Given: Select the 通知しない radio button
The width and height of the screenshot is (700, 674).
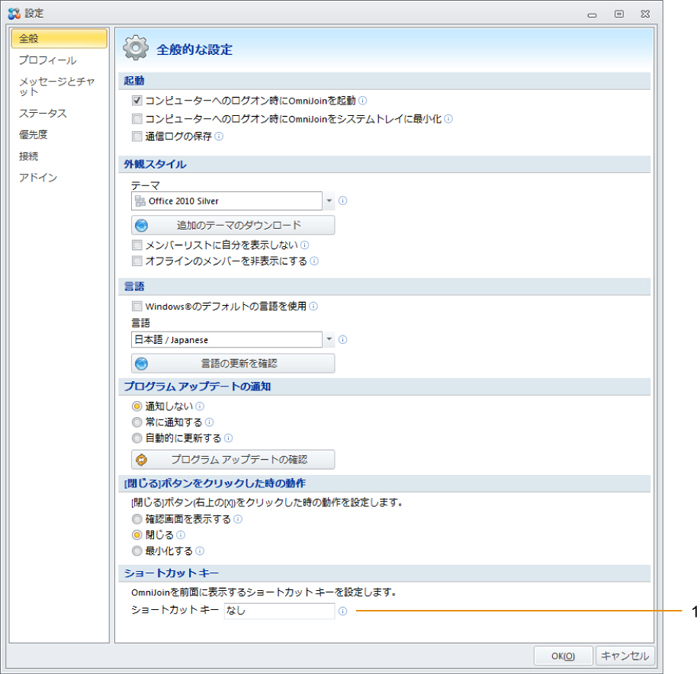Looking at the screenshot, I should coord(137,406).
